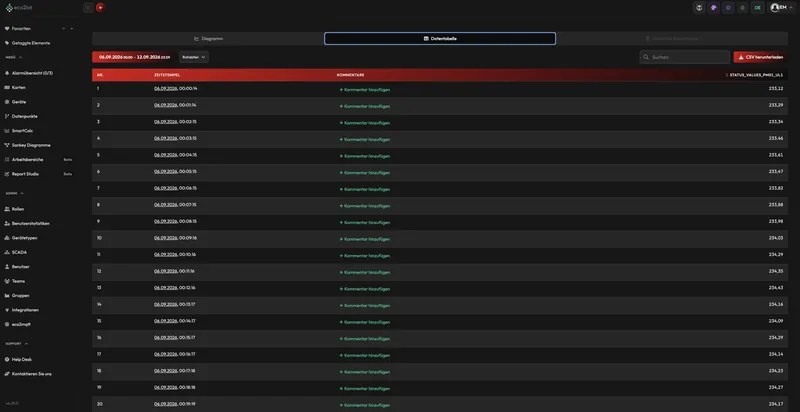The width and height of the screenshot is (800, 412).
Task: Add comment to row 5
Action: click(x=365, y=156)
